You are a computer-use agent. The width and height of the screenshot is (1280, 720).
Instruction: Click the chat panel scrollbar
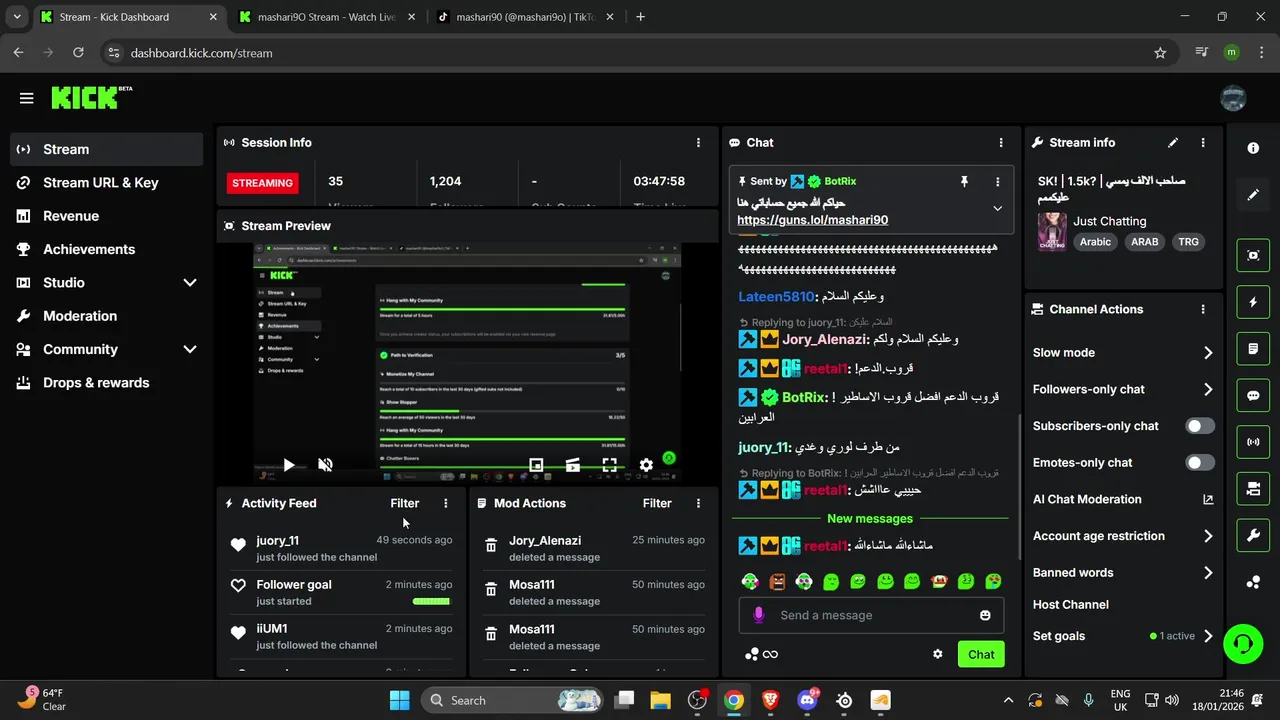click(x=1018, y=485)
